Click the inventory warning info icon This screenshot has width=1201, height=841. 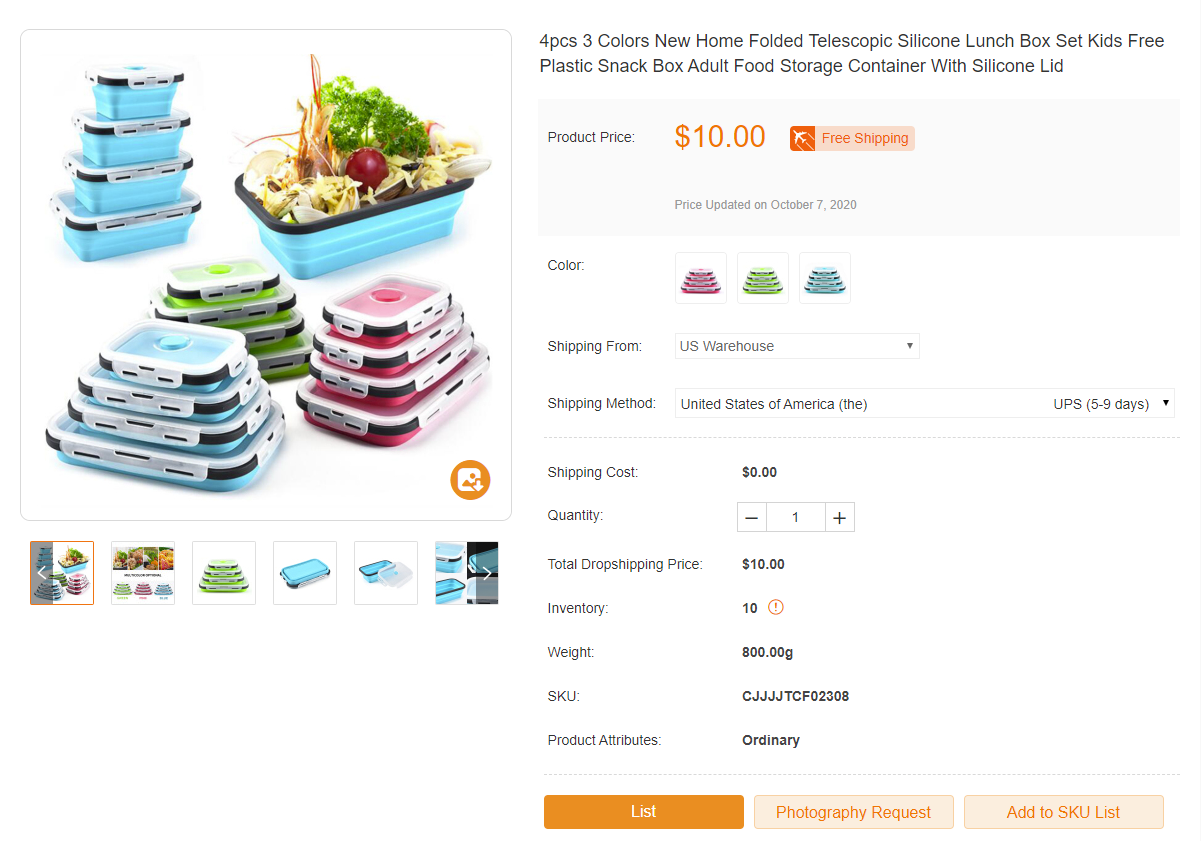(x=776, y=607)
